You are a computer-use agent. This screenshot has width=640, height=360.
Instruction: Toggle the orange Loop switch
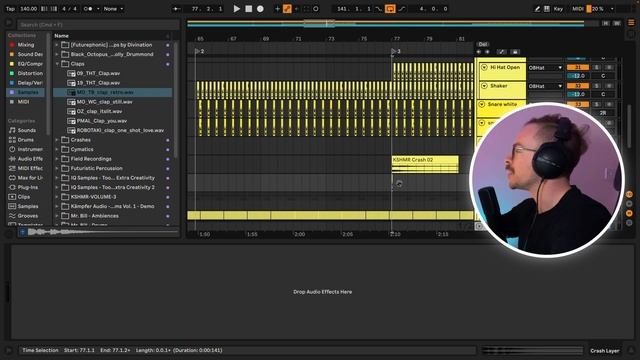tap(390, 9)
